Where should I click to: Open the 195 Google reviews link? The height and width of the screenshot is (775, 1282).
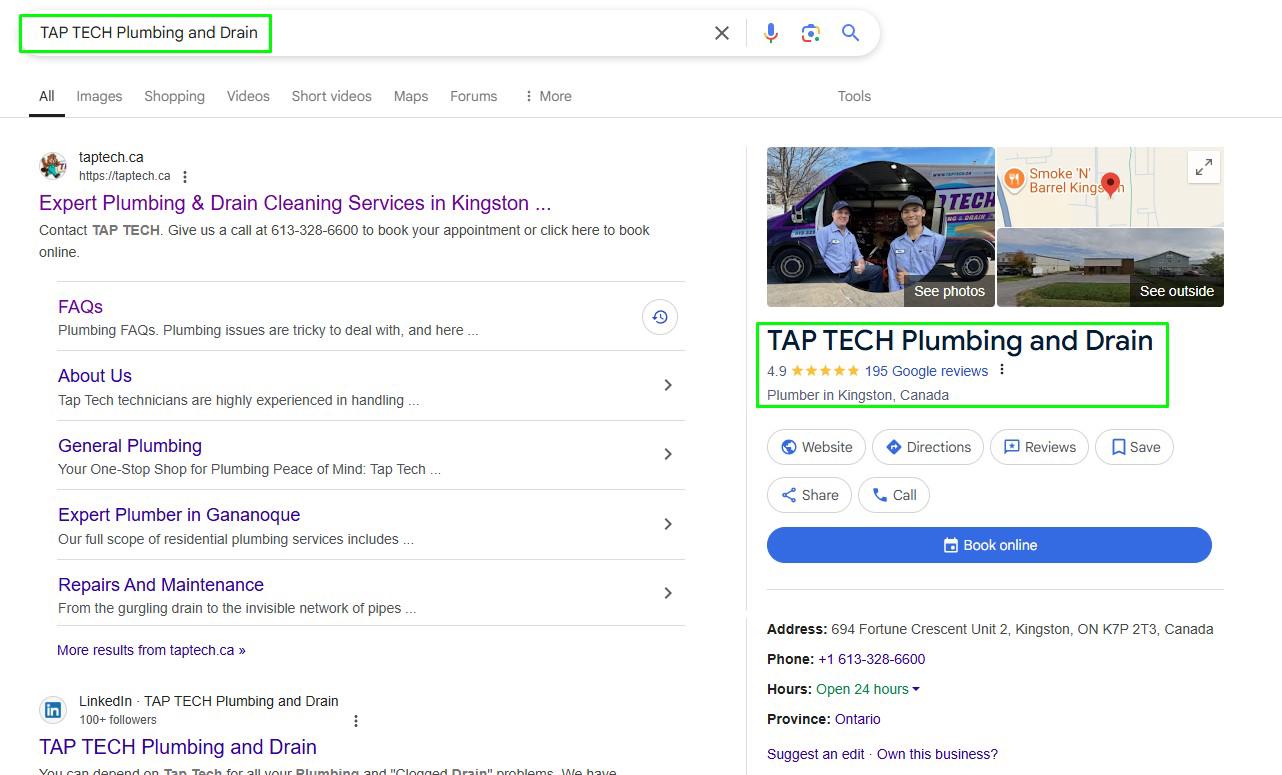[926, 371]
